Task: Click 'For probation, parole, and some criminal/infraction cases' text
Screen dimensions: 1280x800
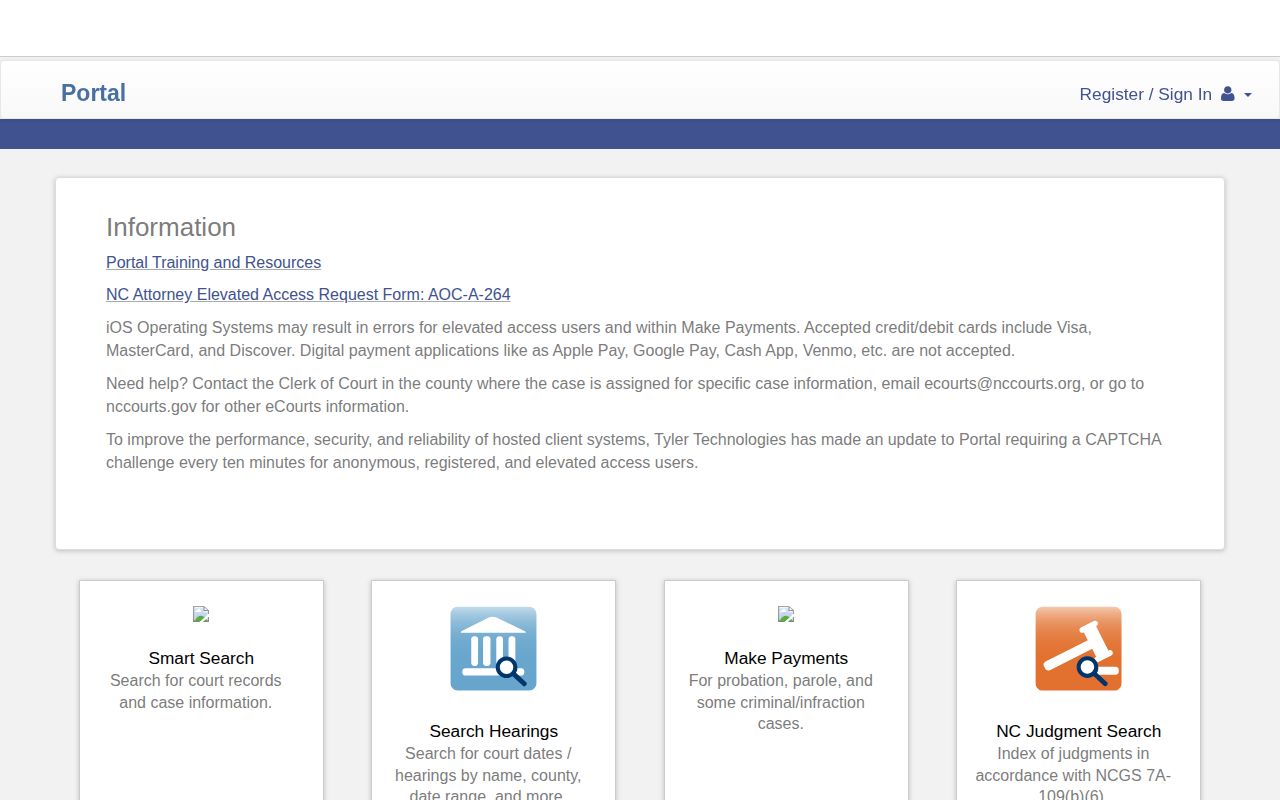Action: (781, 702)
